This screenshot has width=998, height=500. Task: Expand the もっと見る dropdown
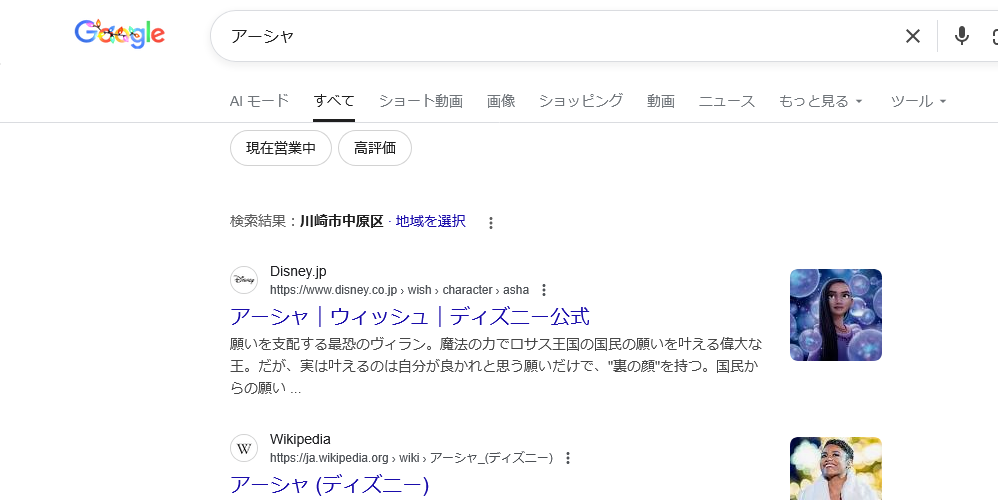(x=820, y=101)
